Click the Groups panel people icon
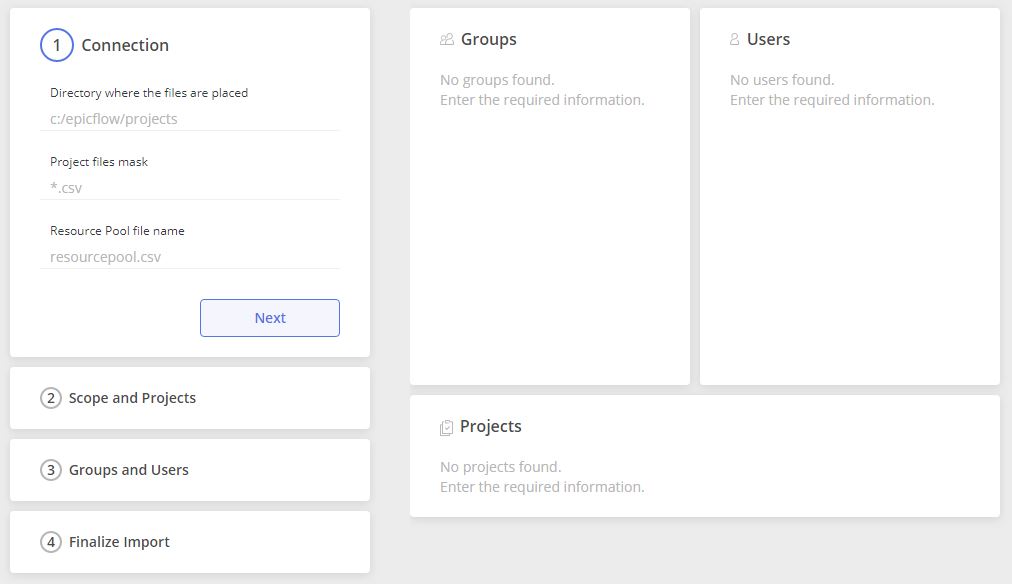The height and width of the screenshot is (584, 1012). tap(447, 40)
